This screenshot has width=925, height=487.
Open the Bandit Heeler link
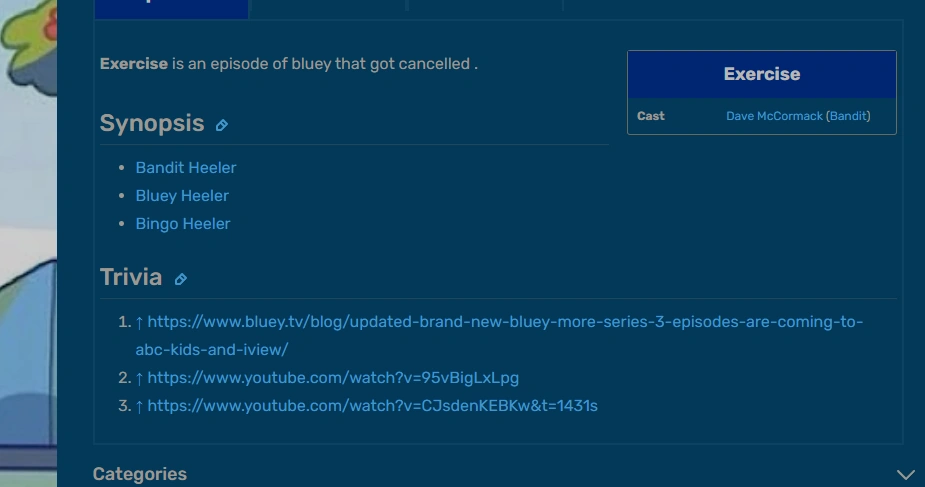point(186,167)
